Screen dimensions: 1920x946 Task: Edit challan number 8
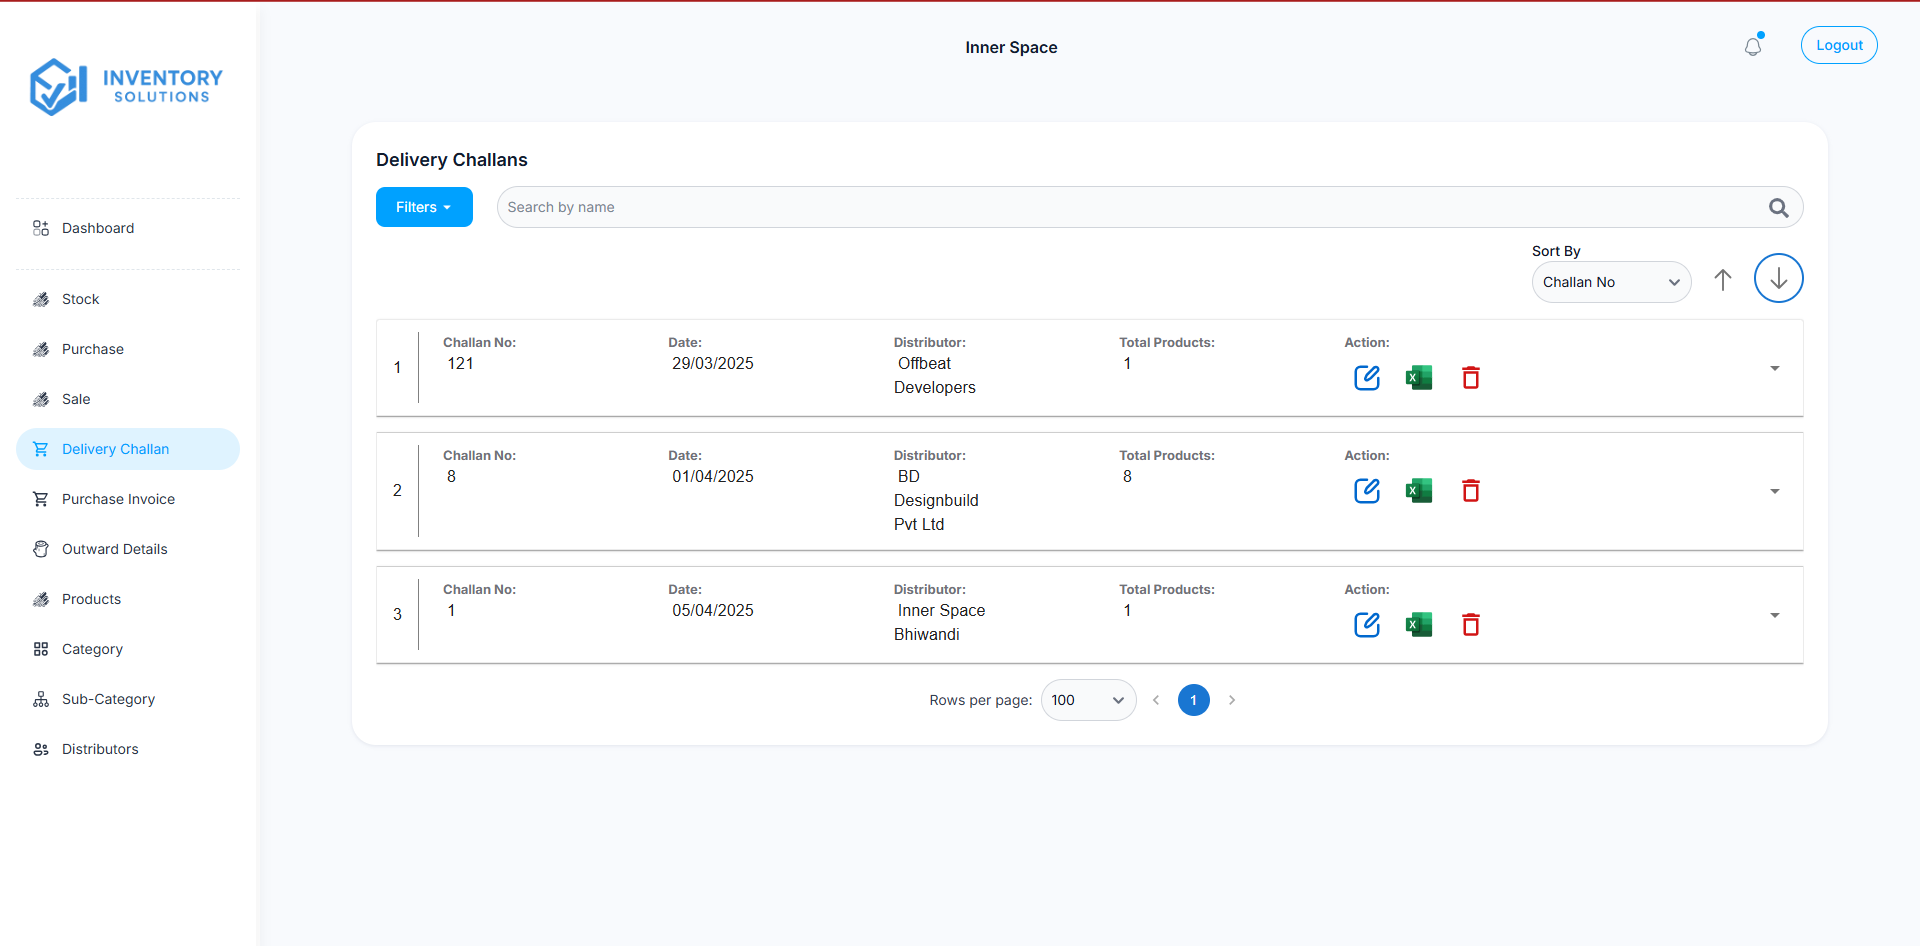click(1367, 490)
